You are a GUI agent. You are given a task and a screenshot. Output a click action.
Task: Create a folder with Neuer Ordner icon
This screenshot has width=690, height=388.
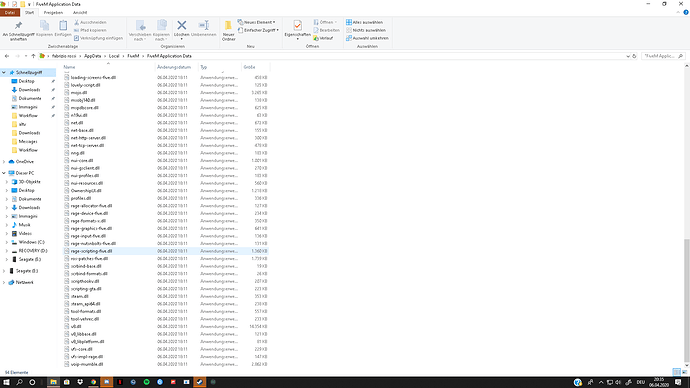click(228, 26)
